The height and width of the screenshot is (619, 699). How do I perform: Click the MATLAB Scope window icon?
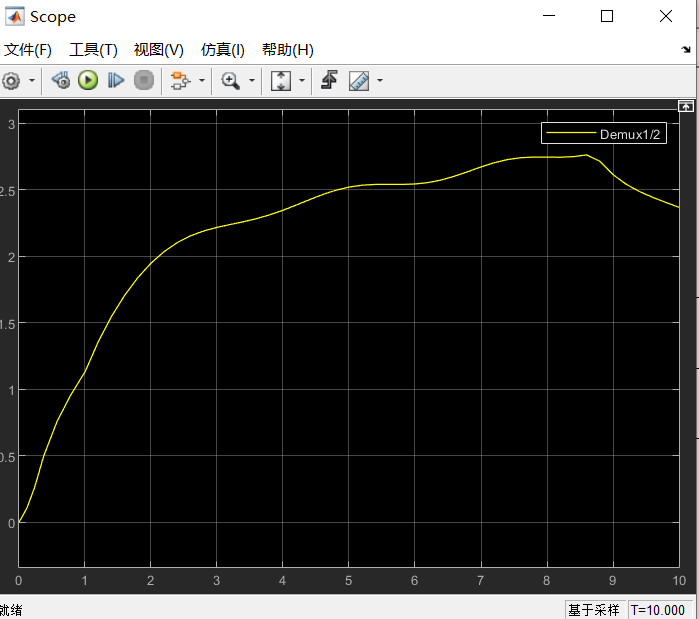pos(15,16)
